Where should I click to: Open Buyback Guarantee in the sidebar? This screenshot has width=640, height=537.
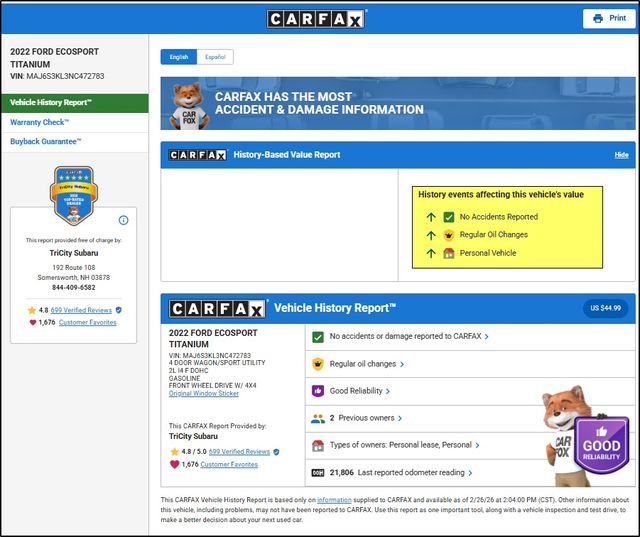click(46, 142)
